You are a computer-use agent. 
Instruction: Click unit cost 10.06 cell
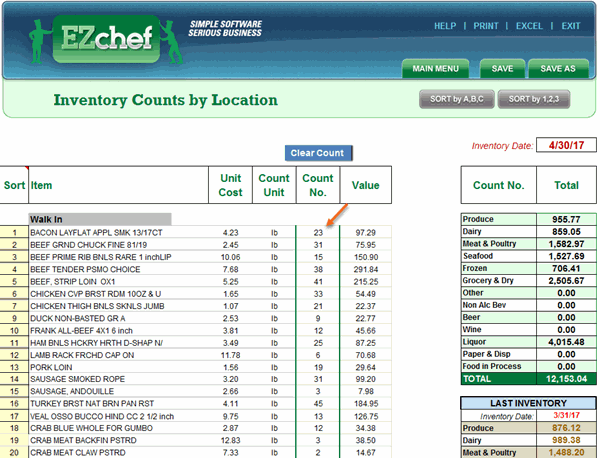pyautogui.click(x=230, y=257)
